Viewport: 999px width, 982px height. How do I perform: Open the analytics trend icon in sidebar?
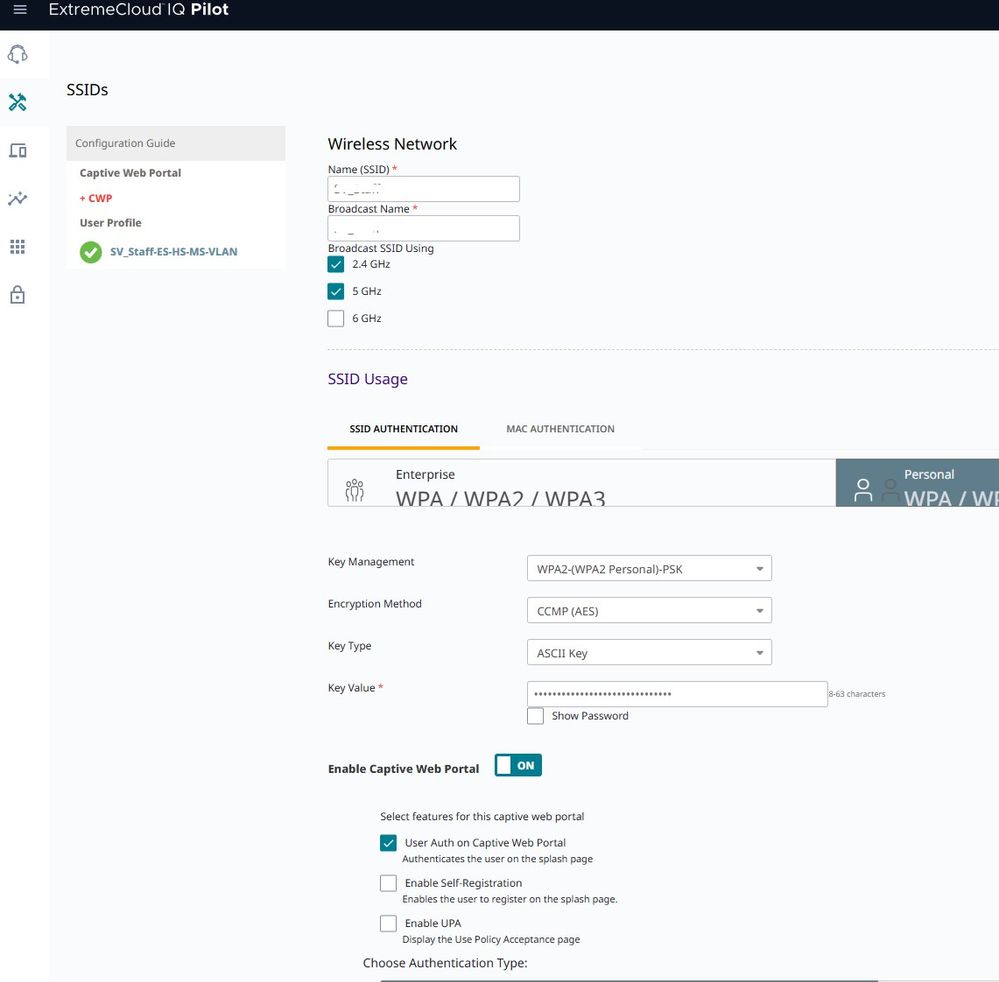click(17, 199)
